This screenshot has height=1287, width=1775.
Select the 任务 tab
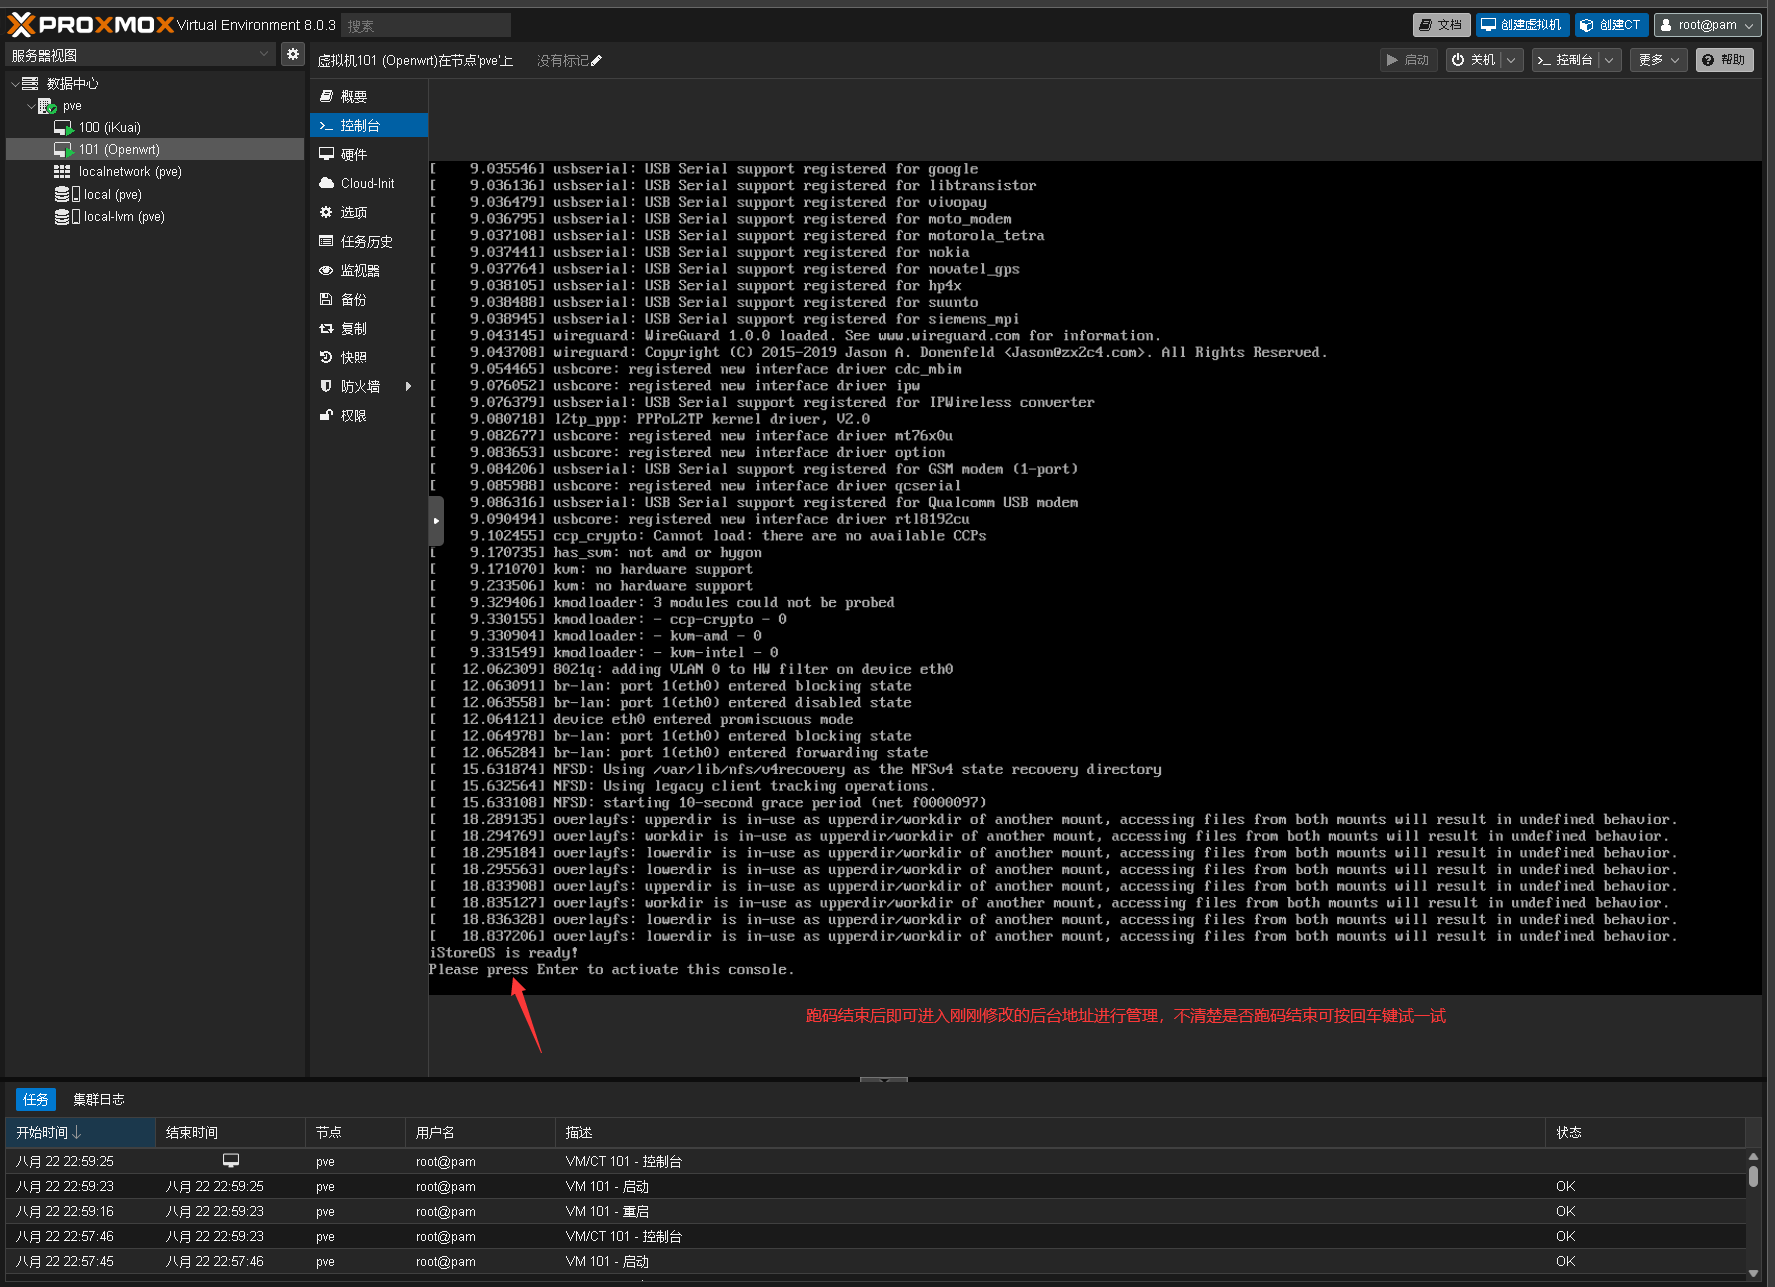[x=36, y=1099]
